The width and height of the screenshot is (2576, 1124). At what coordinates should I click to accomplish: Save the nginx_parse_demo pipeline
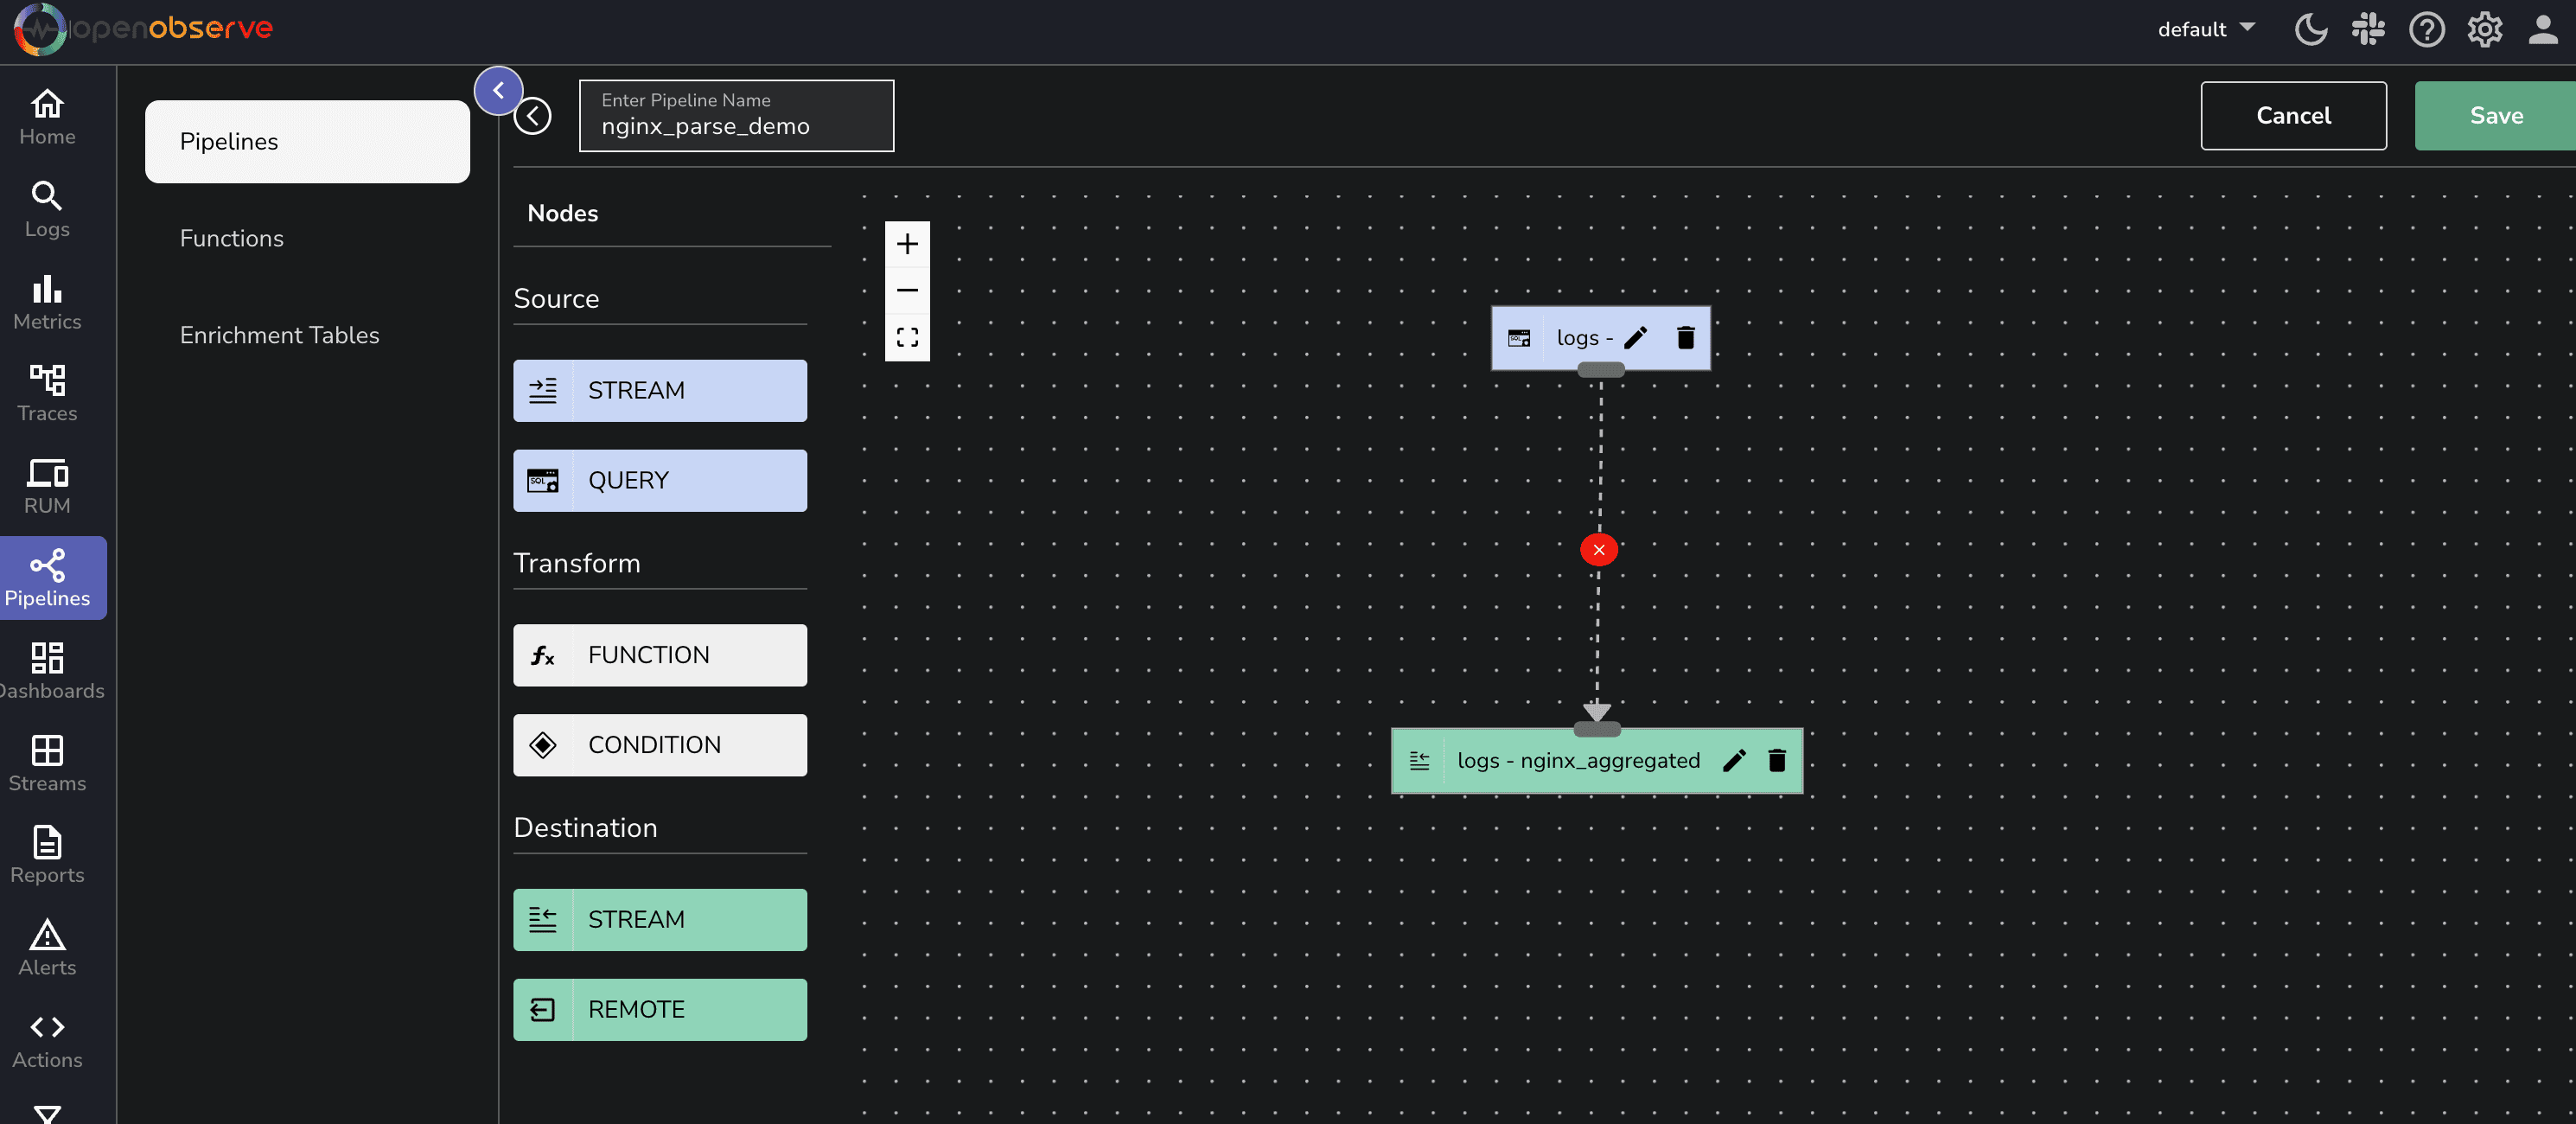click(x=2494, y=115)
